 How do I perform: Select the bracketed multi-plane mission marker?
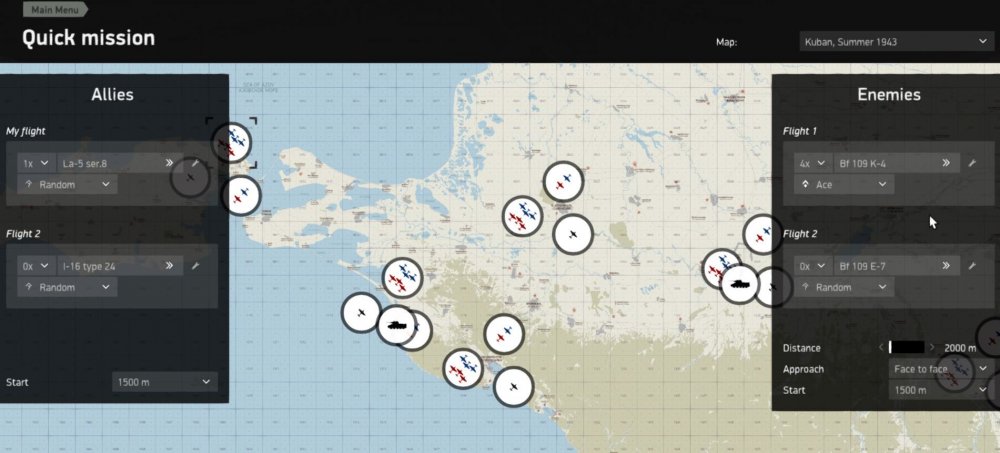click(x=232, y=142)
